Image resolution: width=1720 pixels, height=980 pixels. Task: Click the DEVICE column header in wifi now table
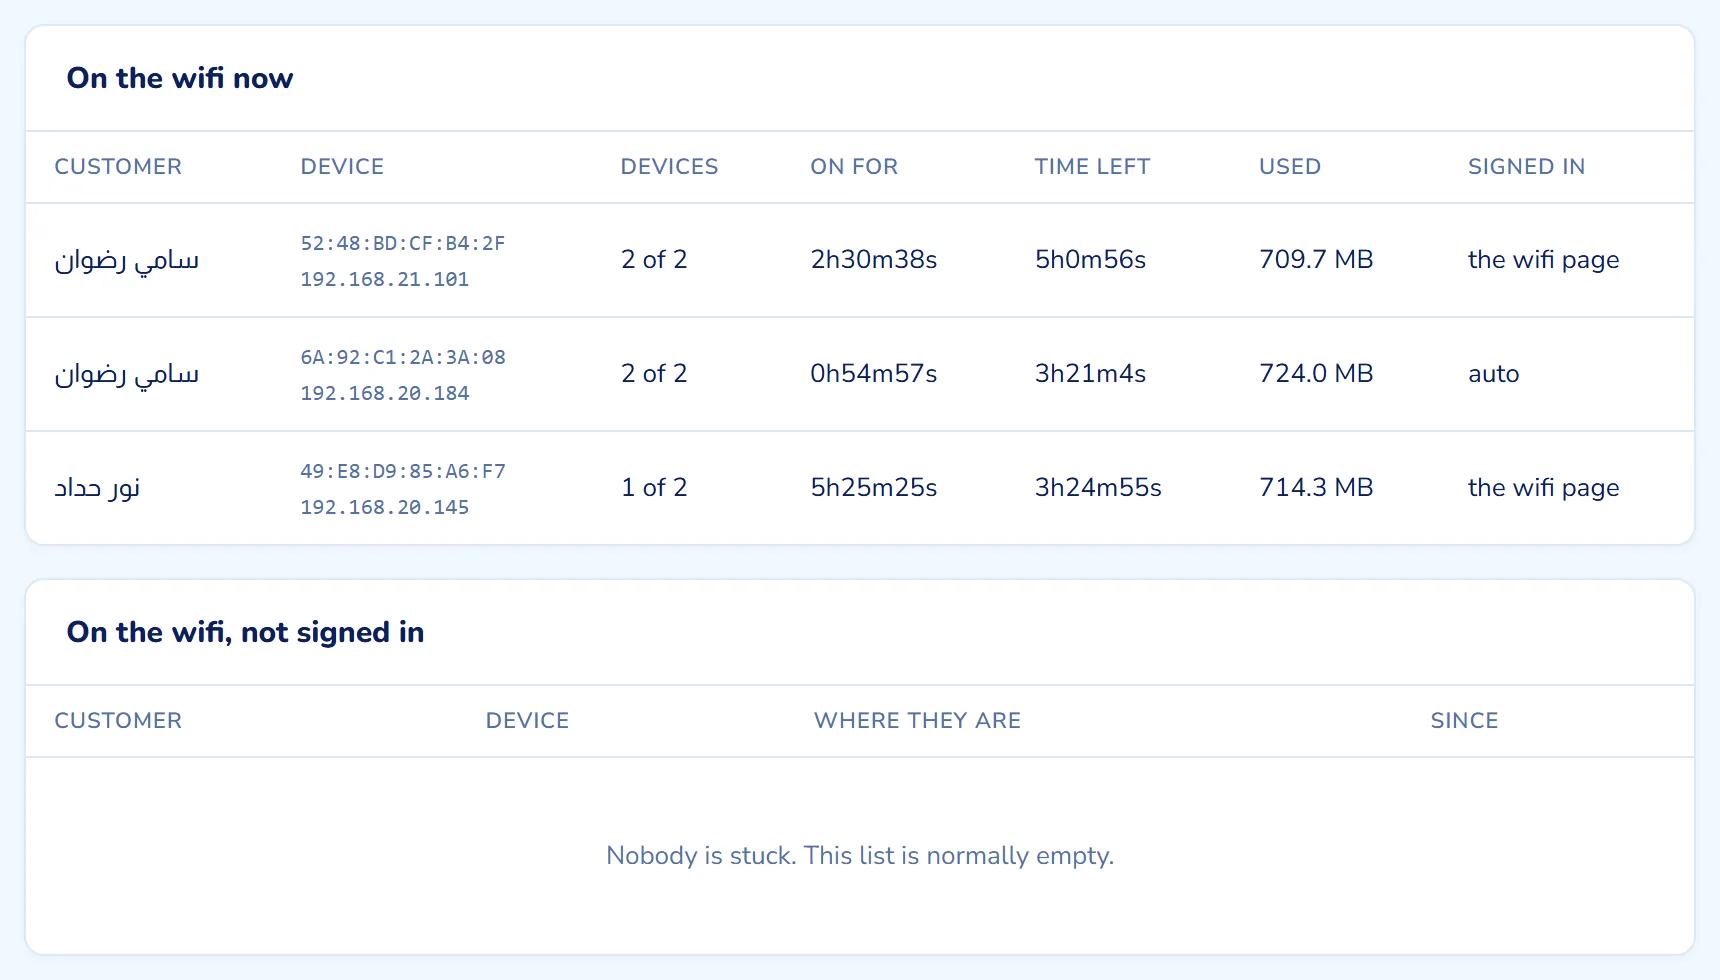[342, 167]
